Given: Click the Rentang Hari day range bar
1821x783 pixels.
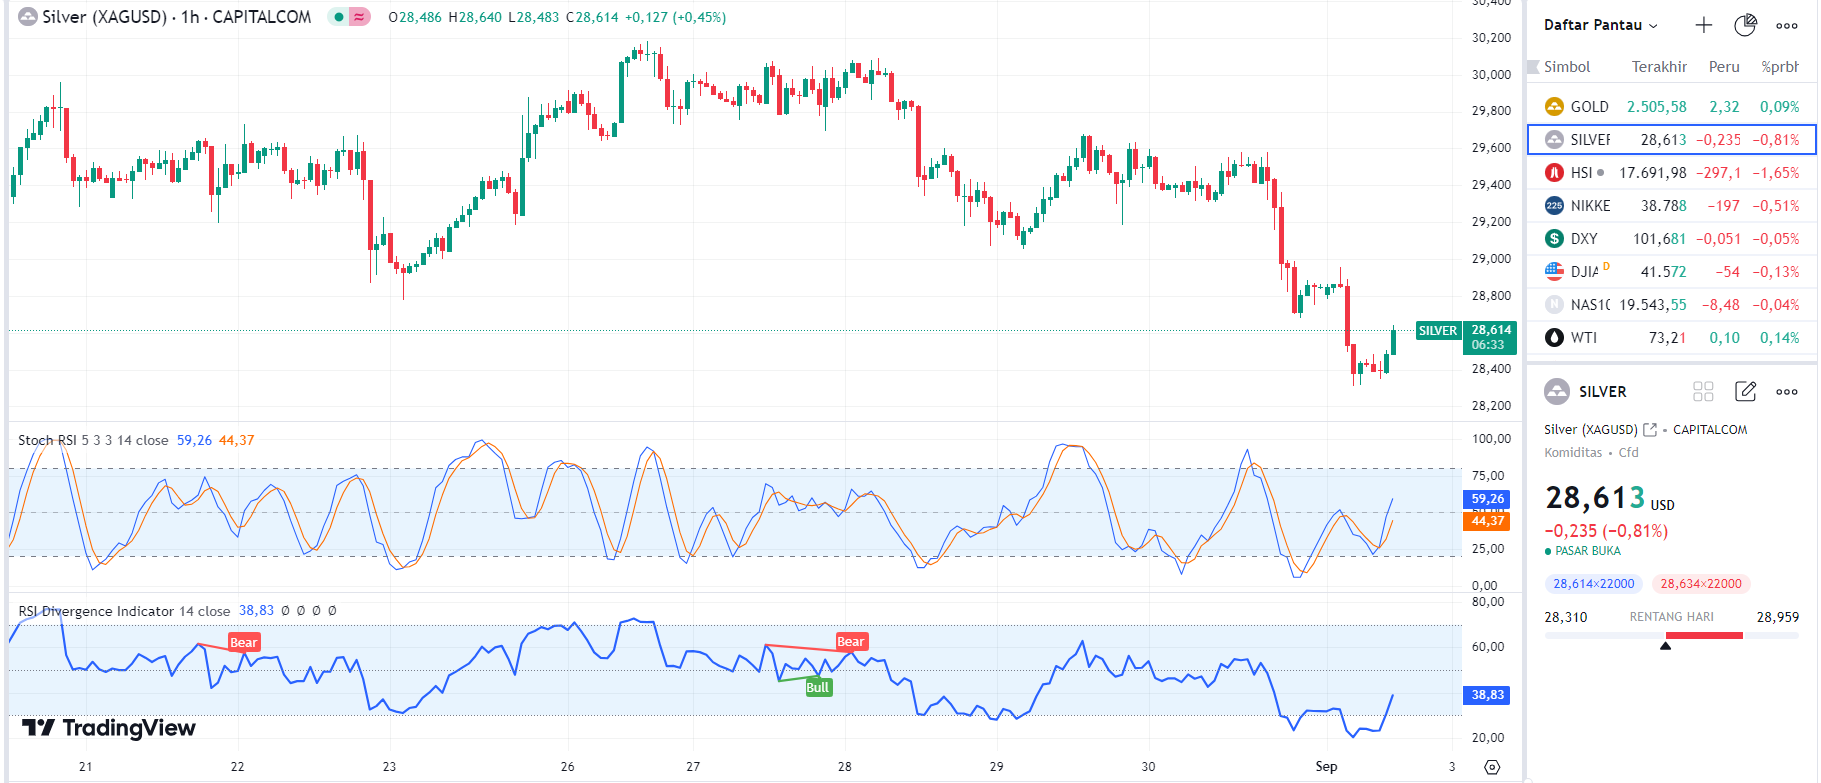Looking at the screenshot, I should click(x=1671, y=635).
